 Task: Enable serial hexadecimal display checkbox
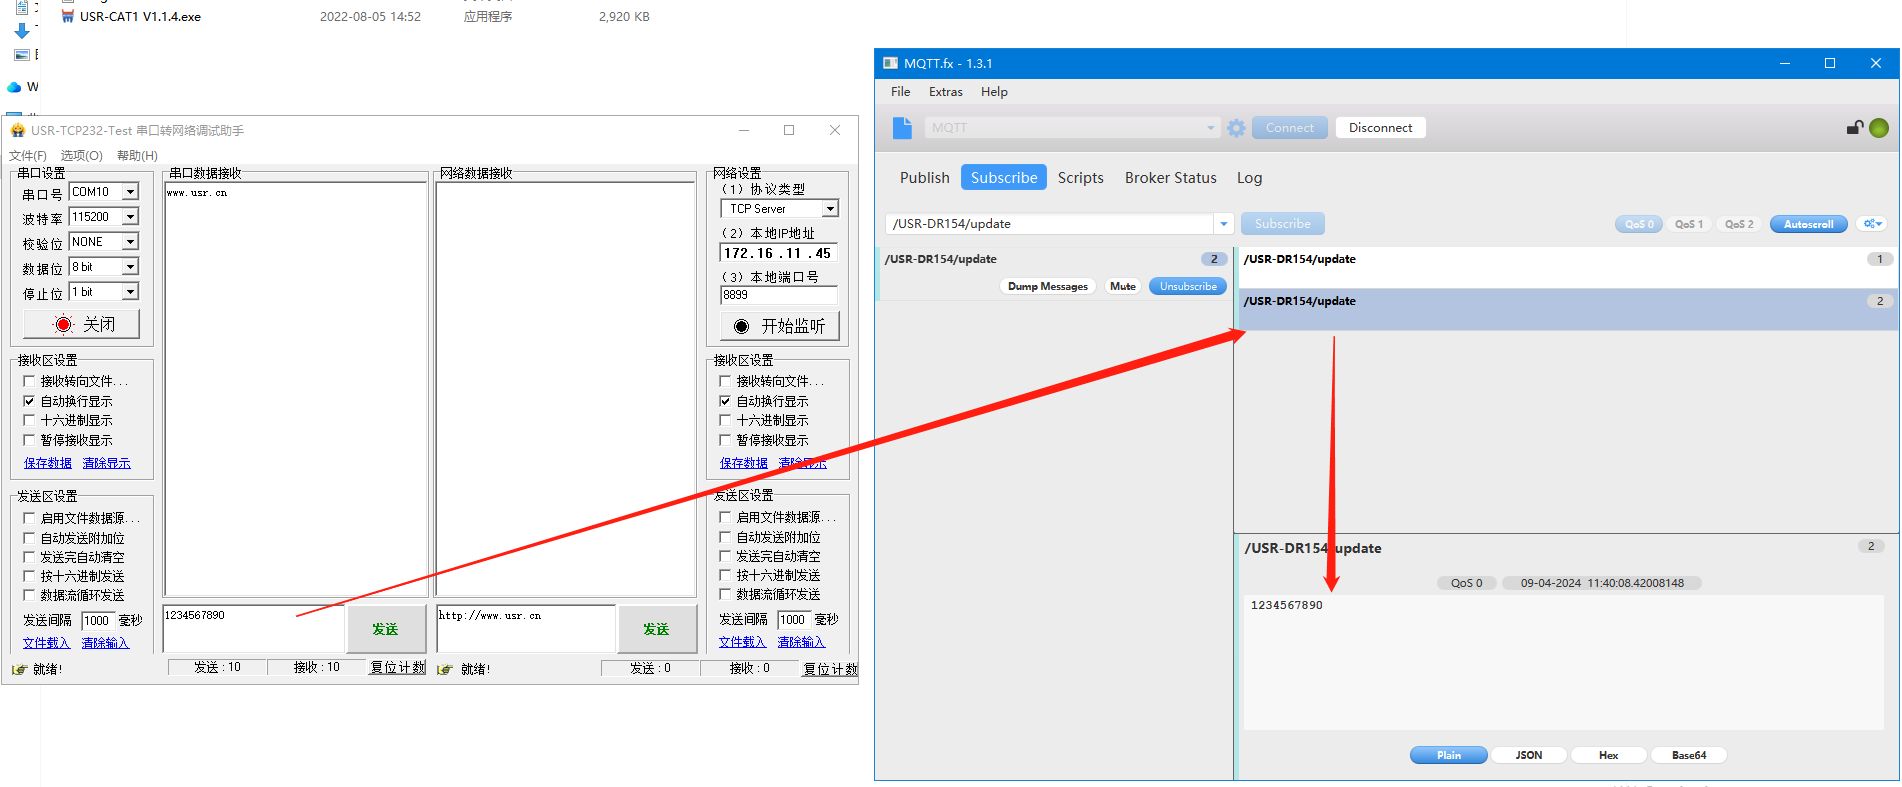(x=29, y=421)
